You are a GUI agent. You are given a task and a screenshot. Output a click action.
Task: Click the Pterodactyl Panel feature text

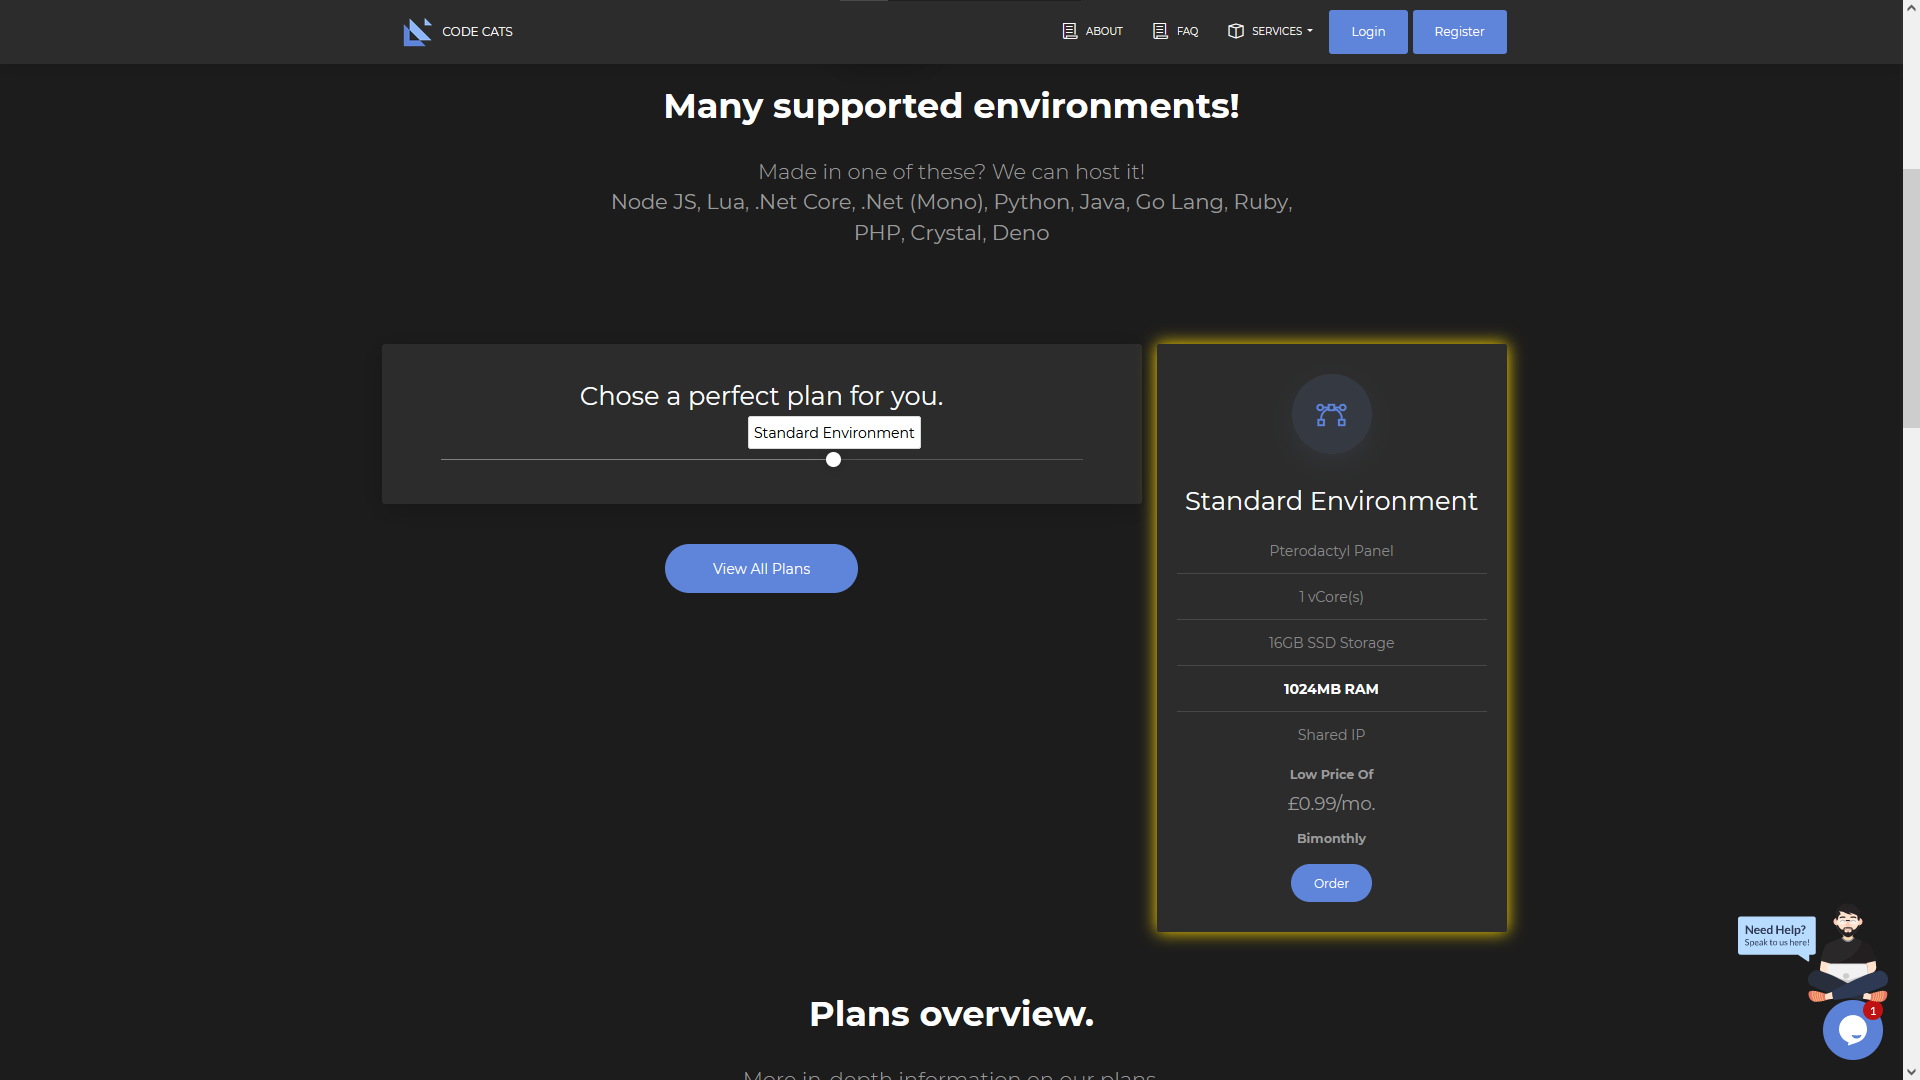pyautogui.click(x=1331, y=551)
